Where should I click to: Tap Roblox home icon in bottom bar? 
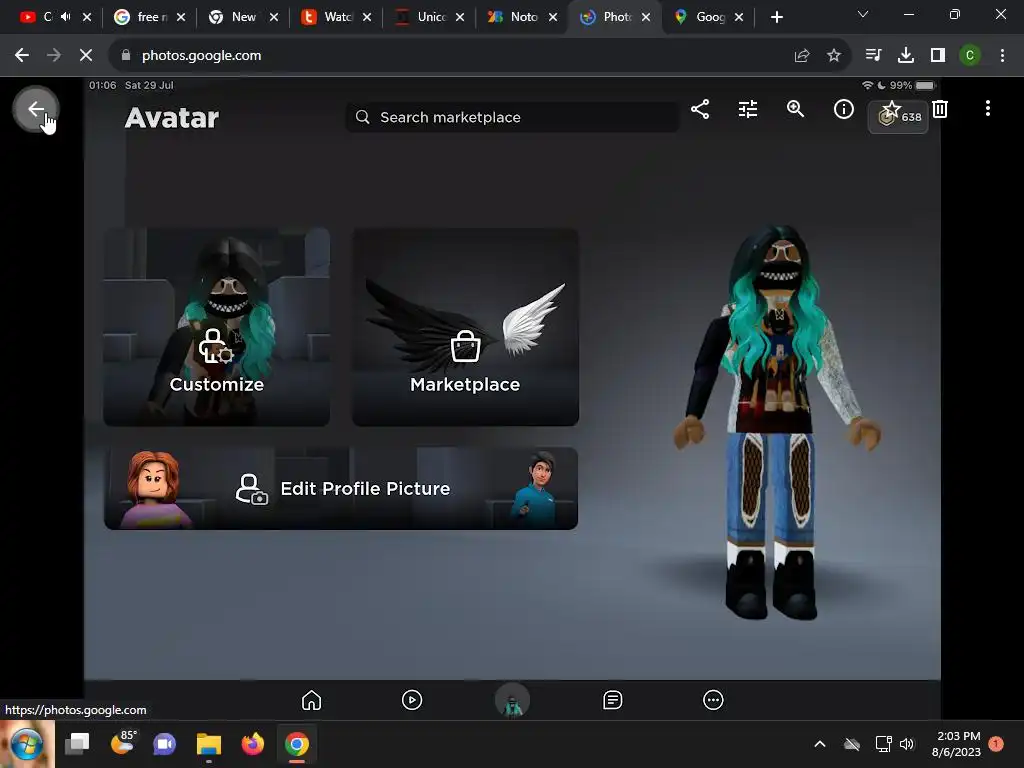pos(312,700)
